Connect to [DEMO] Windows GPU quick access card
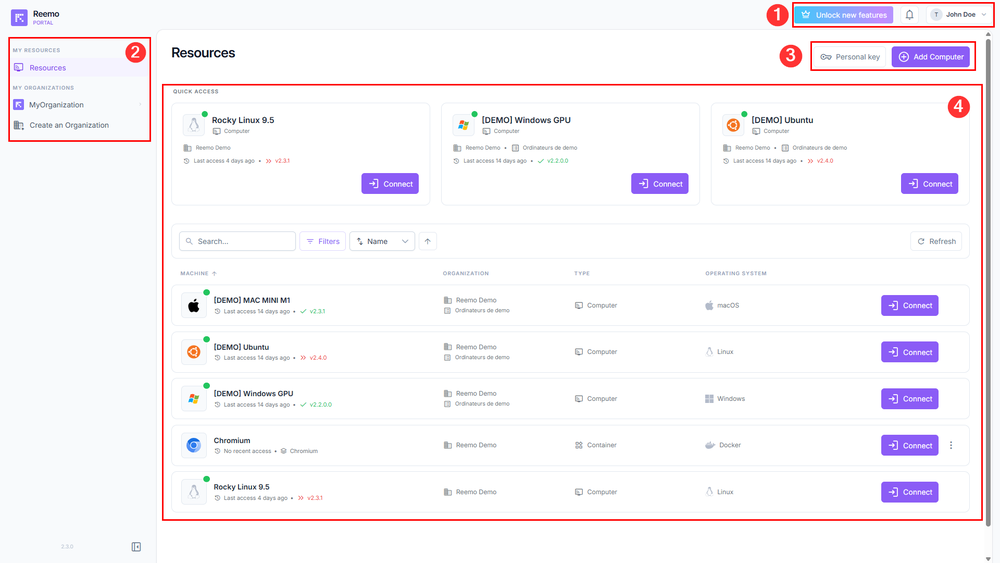This screenshot has height=563, width=1000. 659,184
